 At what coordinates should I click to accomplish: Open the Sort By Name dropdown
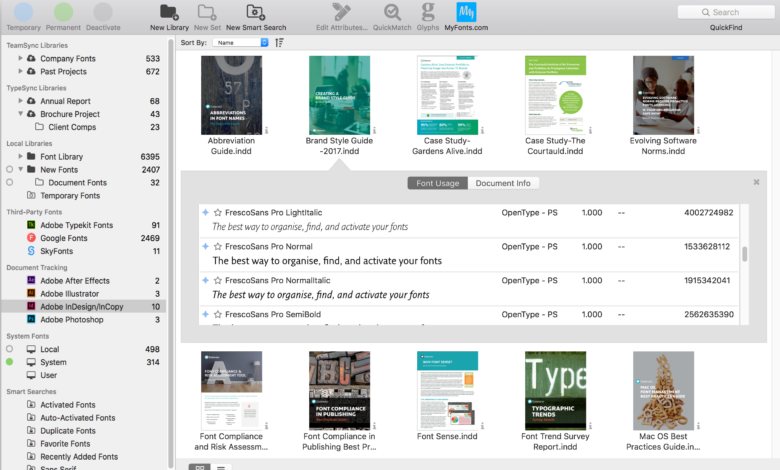tap(241, 43)
